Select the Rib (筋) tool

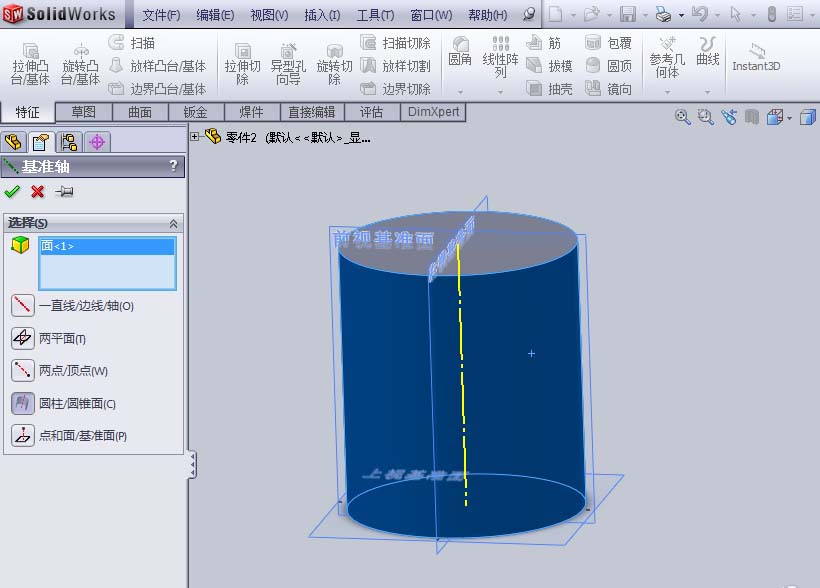pos(543,42)
